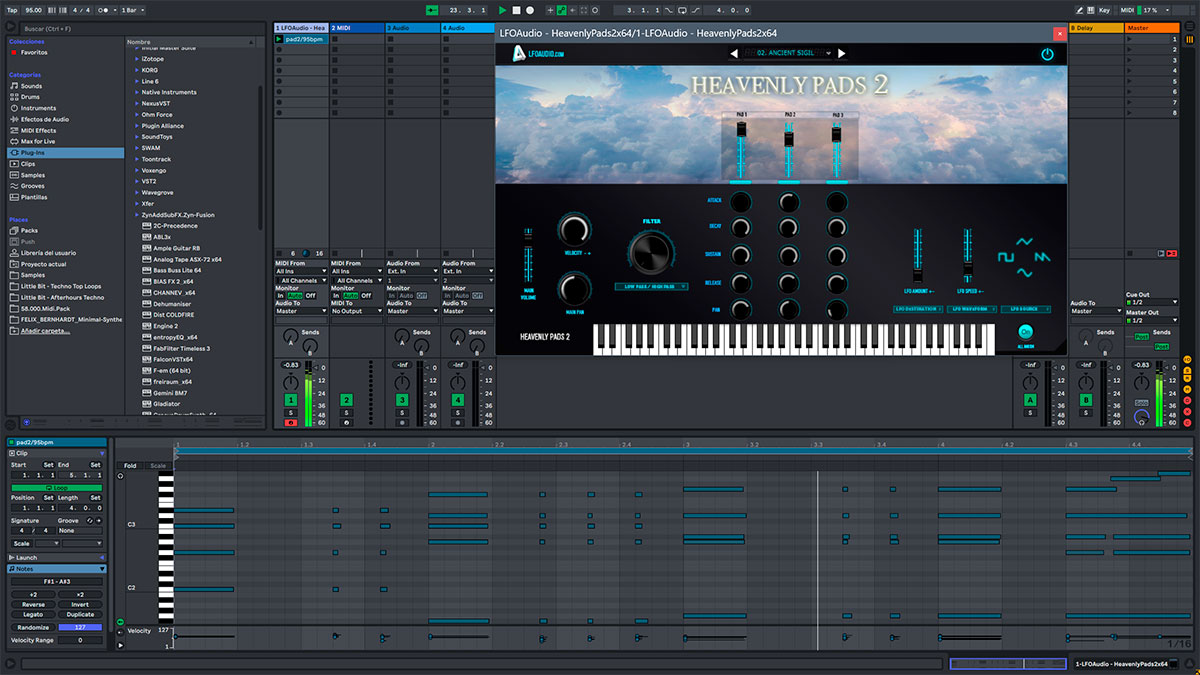Select the Plug-Ins category in the browser
This screenshot has height=675, width=1200.
(66, 152)
